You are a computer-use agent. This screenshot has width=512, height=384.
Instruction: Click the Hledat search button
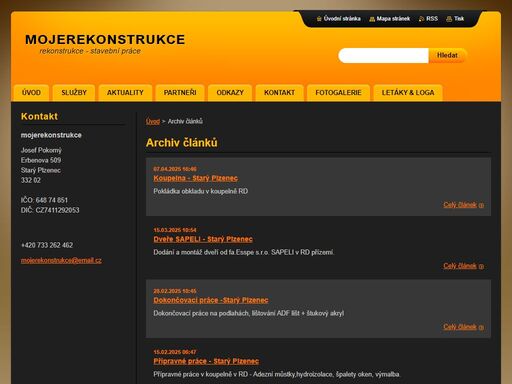[447, 55]
